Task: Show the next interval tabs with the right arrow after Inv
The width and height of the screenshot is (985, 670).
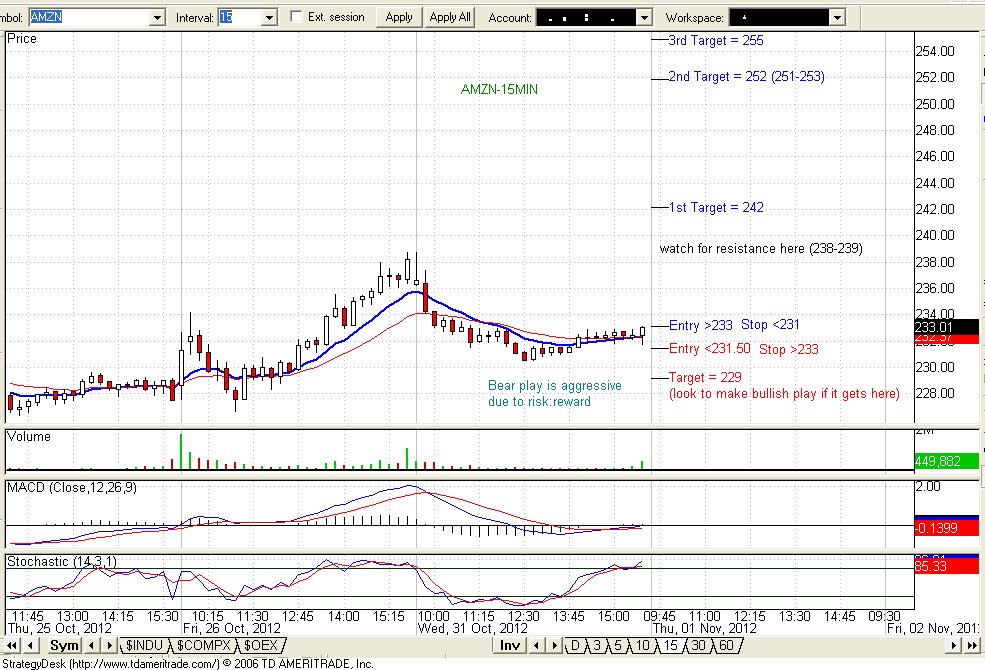Action: pos(554,645)
